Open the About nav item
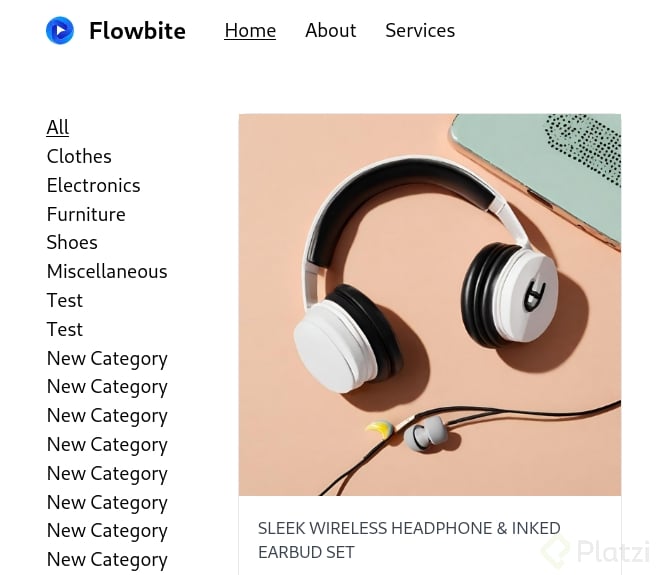The height and width of the screenshot is (575, 656). [331, 31]
